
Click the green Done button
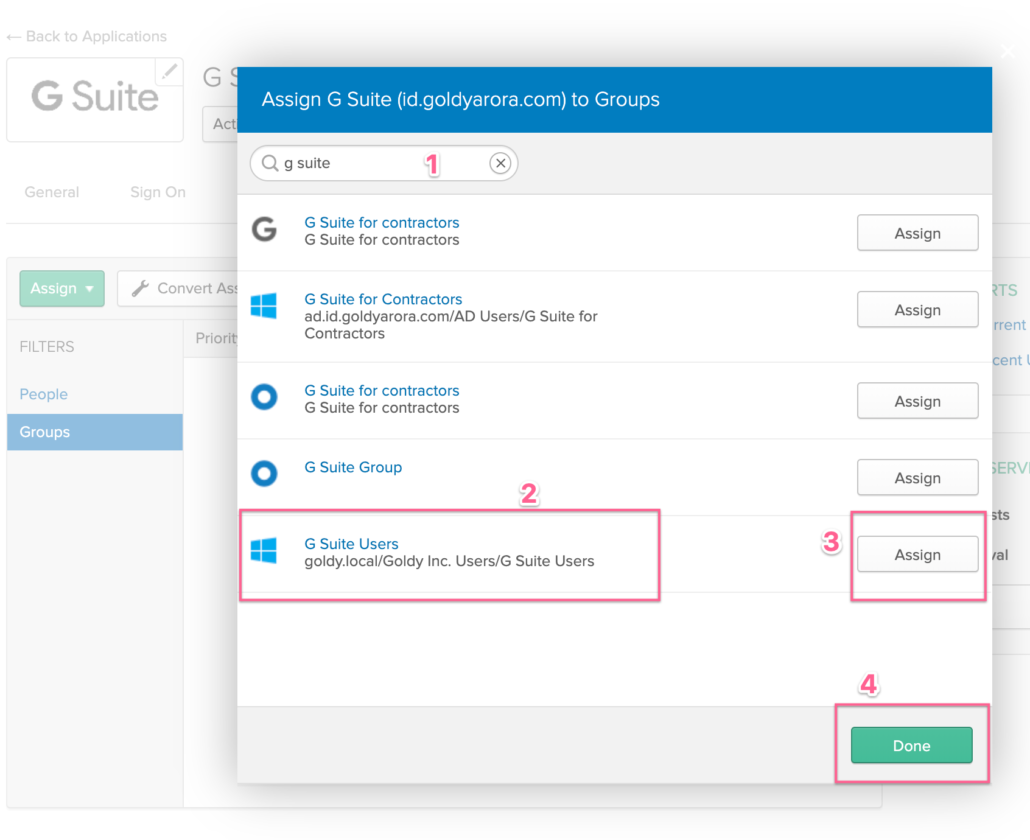tap(912, 745)
